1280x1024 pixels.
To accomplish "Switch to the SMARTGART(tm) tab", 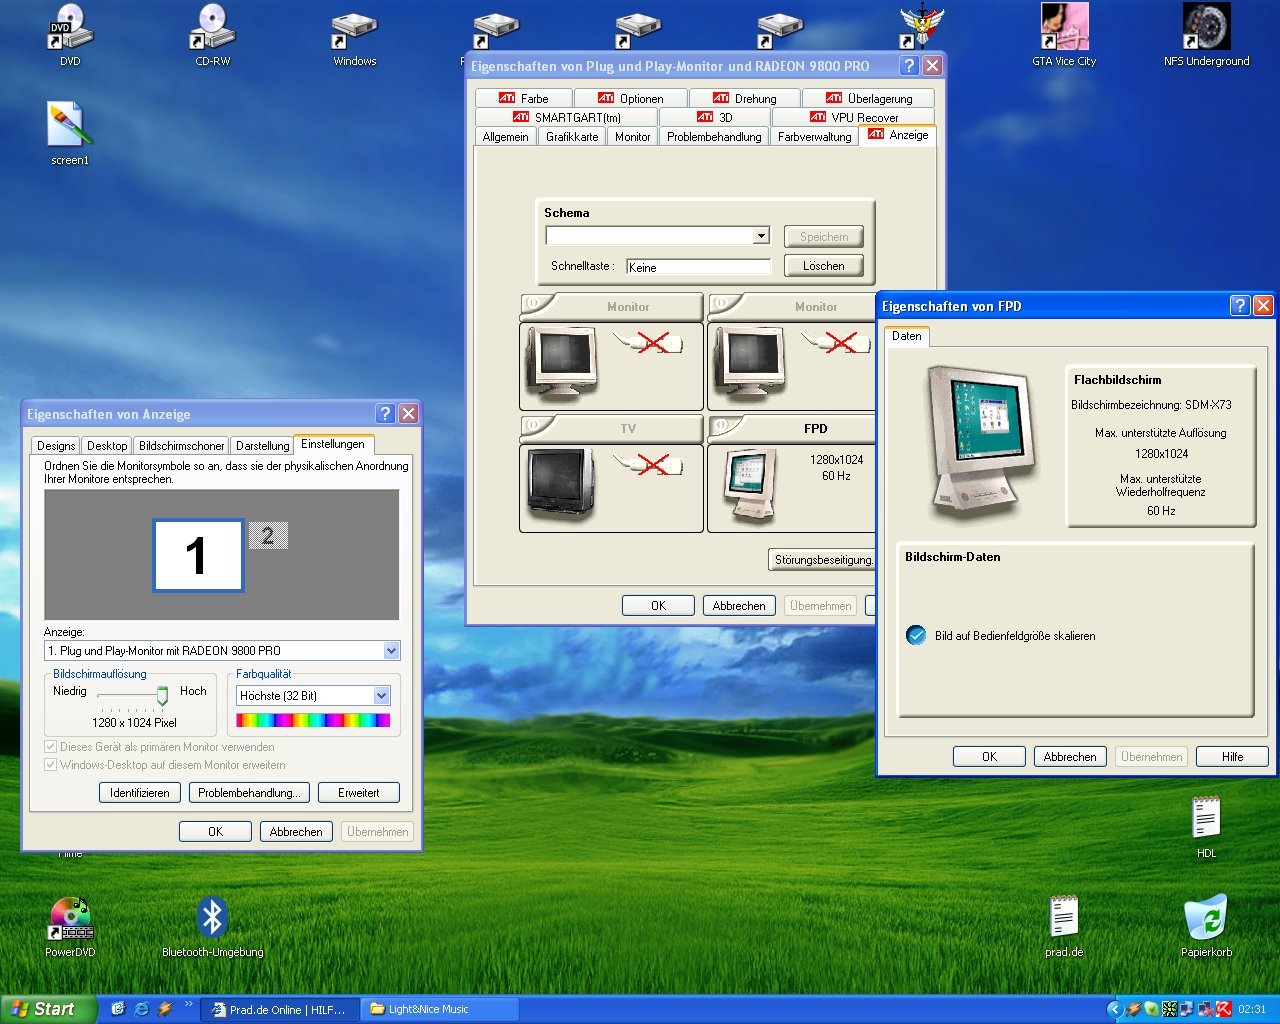I will click(x=567, y=117).
